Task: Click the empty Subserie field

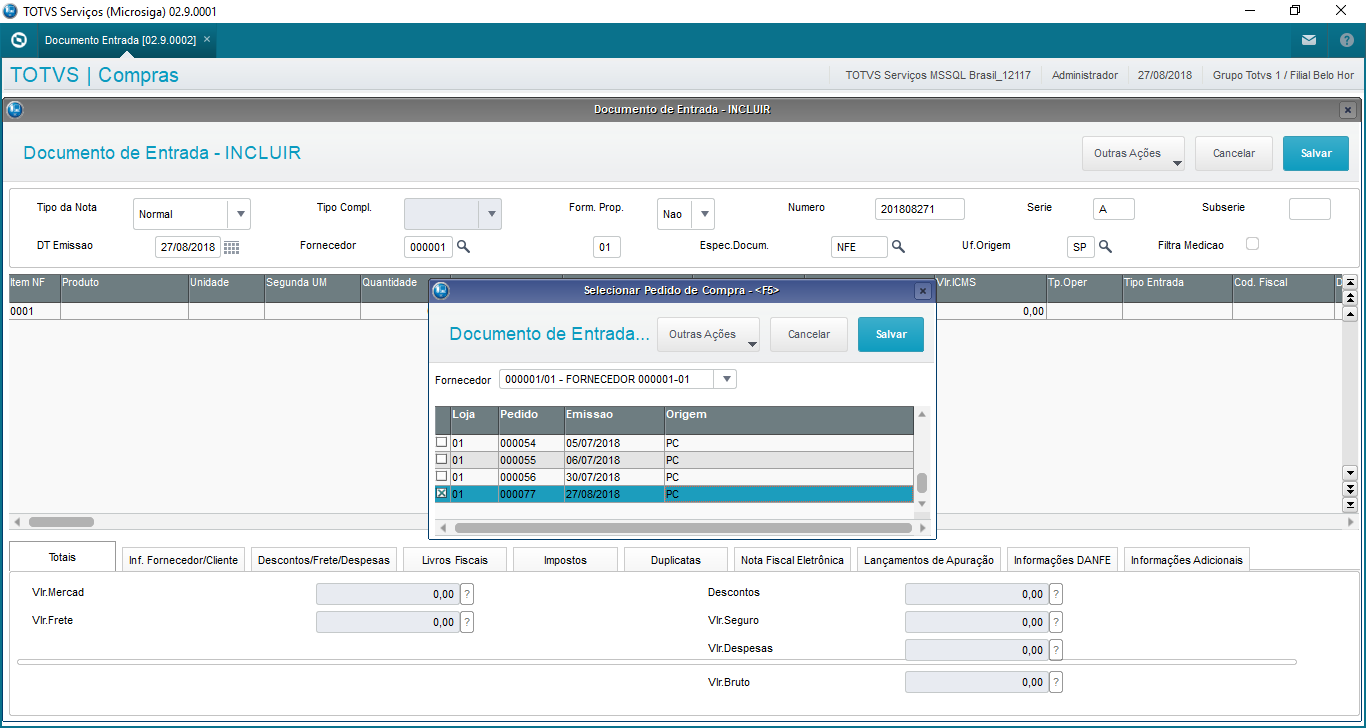Action: click(1310, 209)
